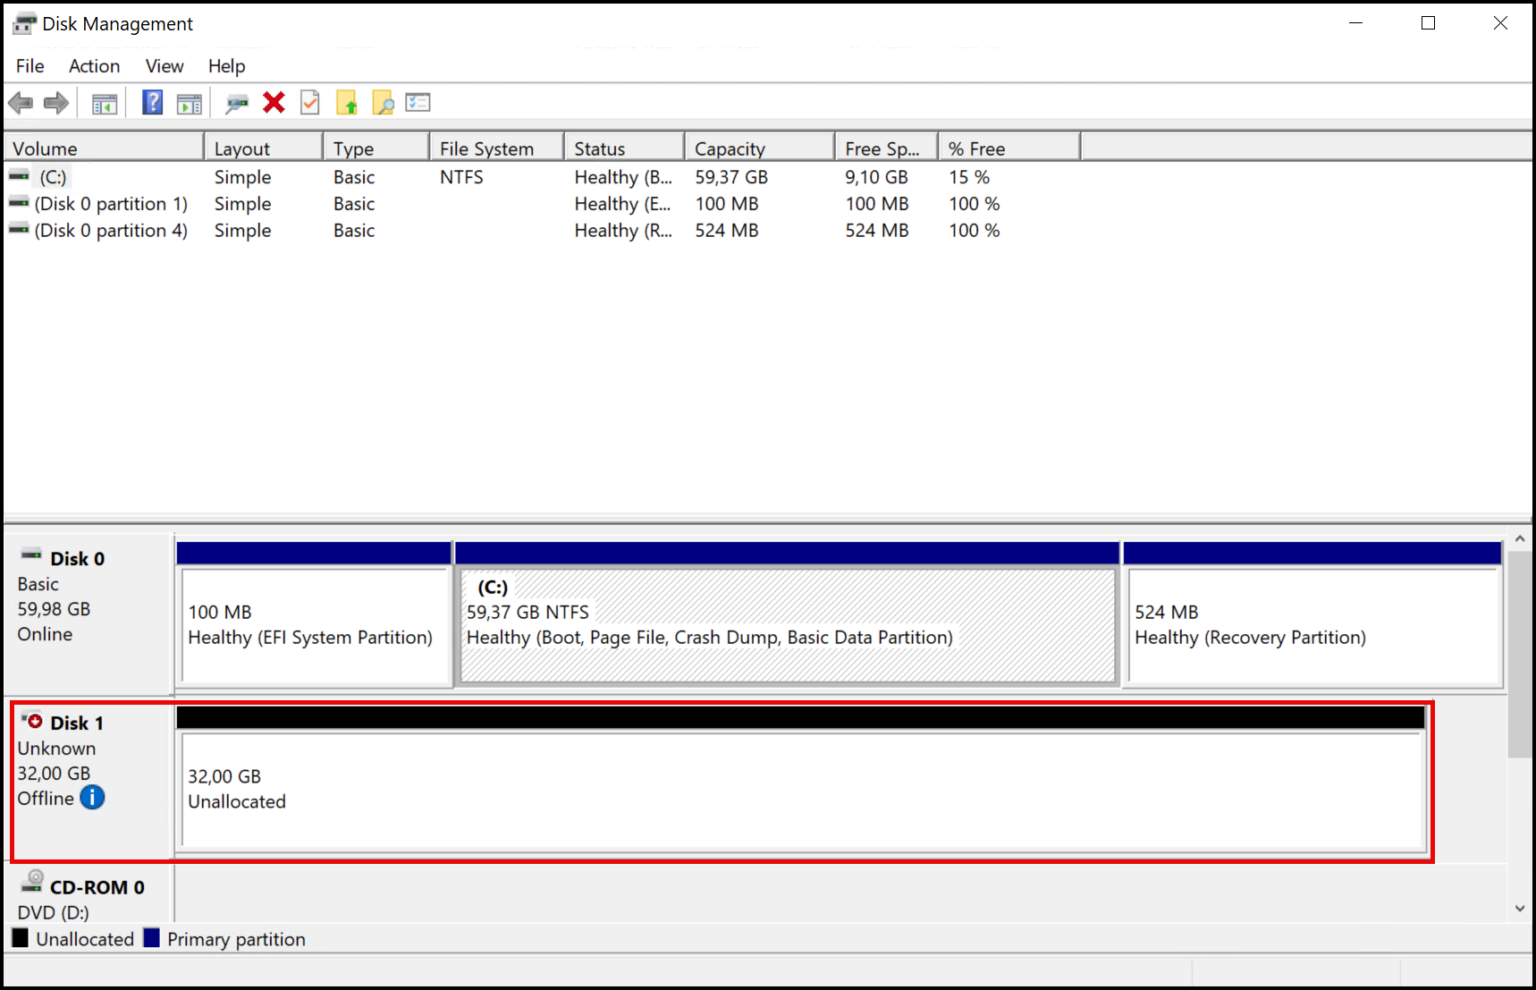Toggle the console tree pane via its toolbar icon
This screenshot has height=990, width=1536.
[104, 102]
